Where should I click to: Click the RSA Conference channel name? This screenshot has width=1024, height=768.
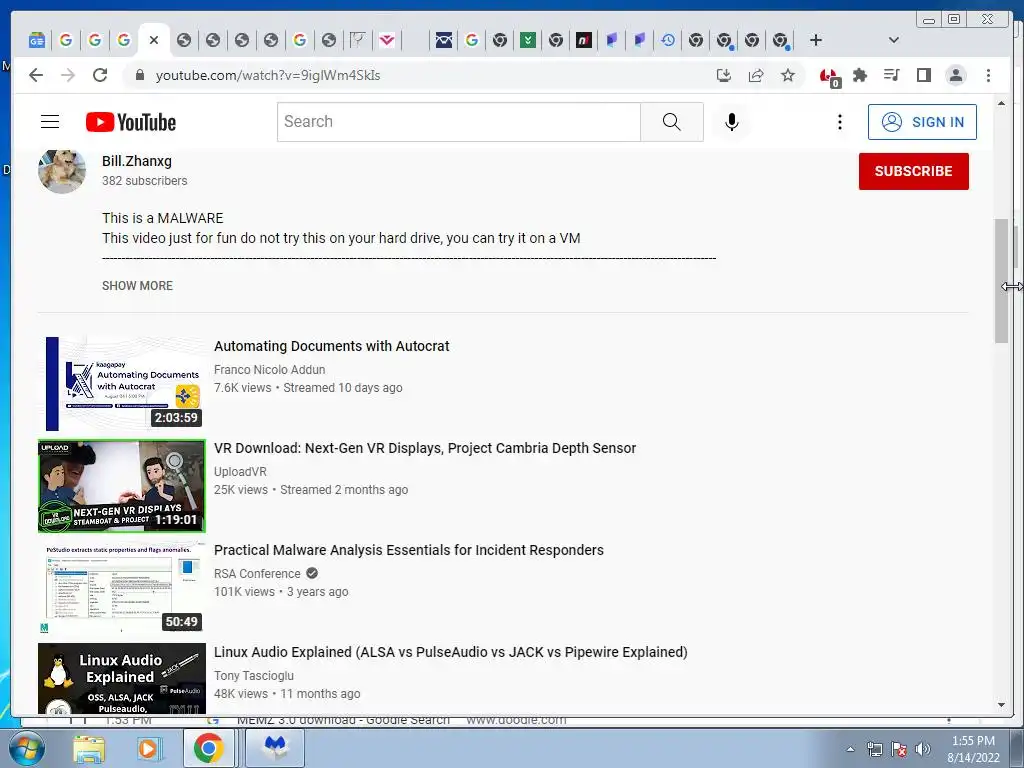click(x=257, y=573)
